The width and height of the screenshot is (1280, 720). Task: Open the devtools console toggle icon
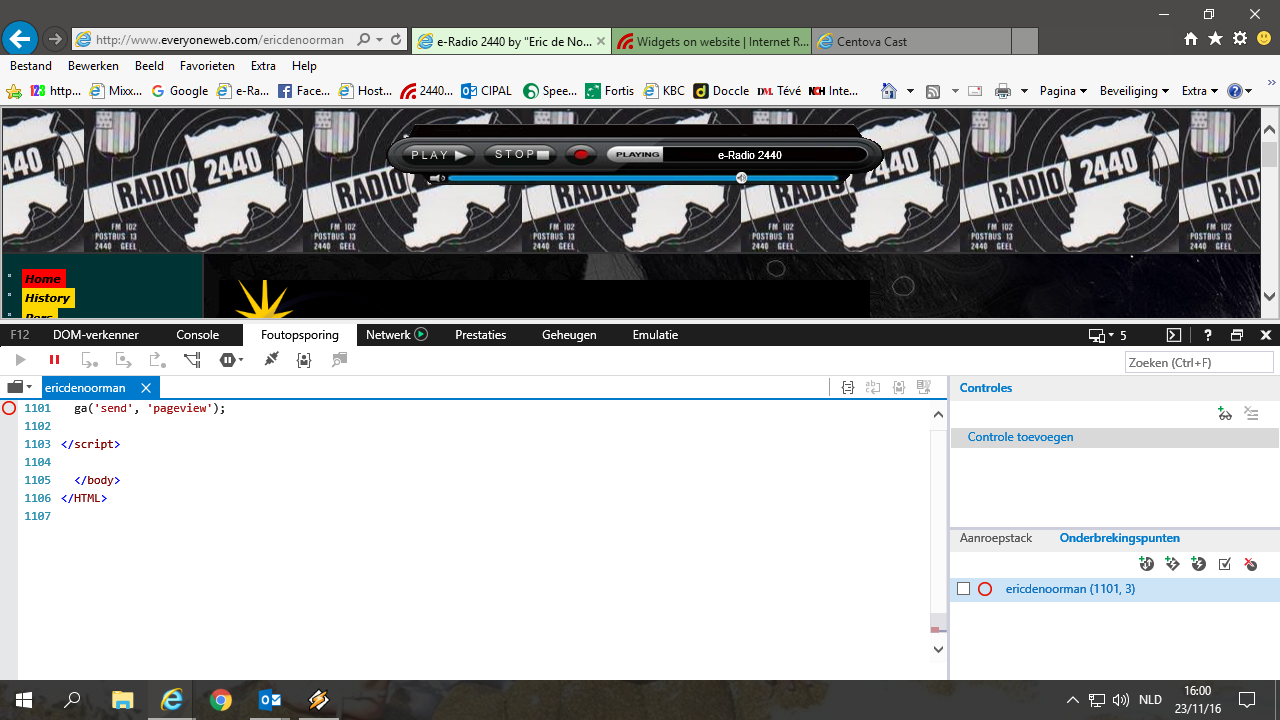pos(1174,335)
